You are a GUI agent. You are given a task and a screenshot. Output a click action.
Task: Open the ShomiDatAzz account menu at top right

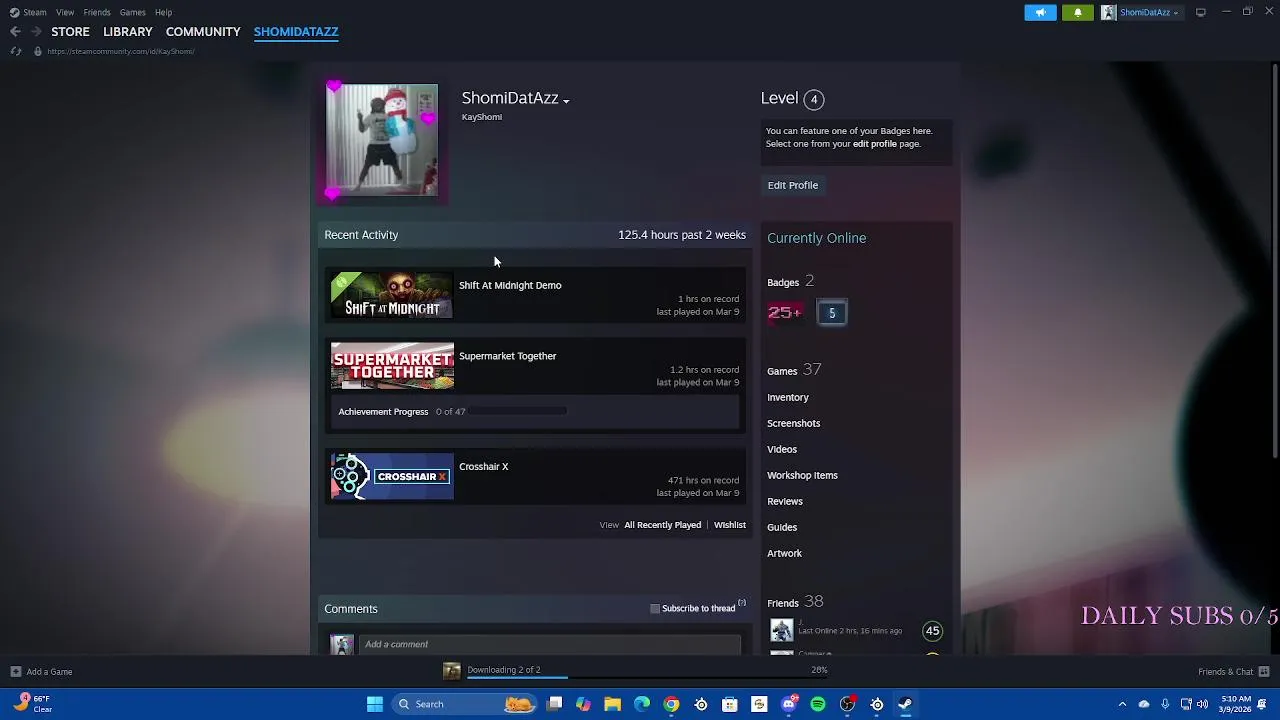coord(1142,12)
